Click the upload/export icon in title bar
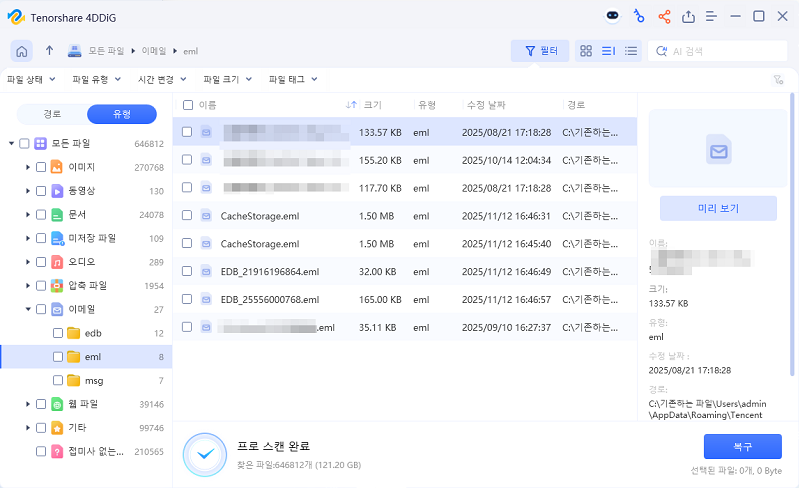The image size is (799, 488). point(688,17)
